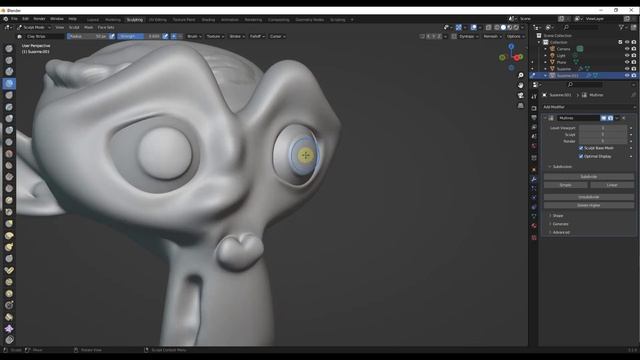The width and height of the screenshot is (640, 360).
Task: Open the Brush settings dropdown
Action: [x=194, y=36]
